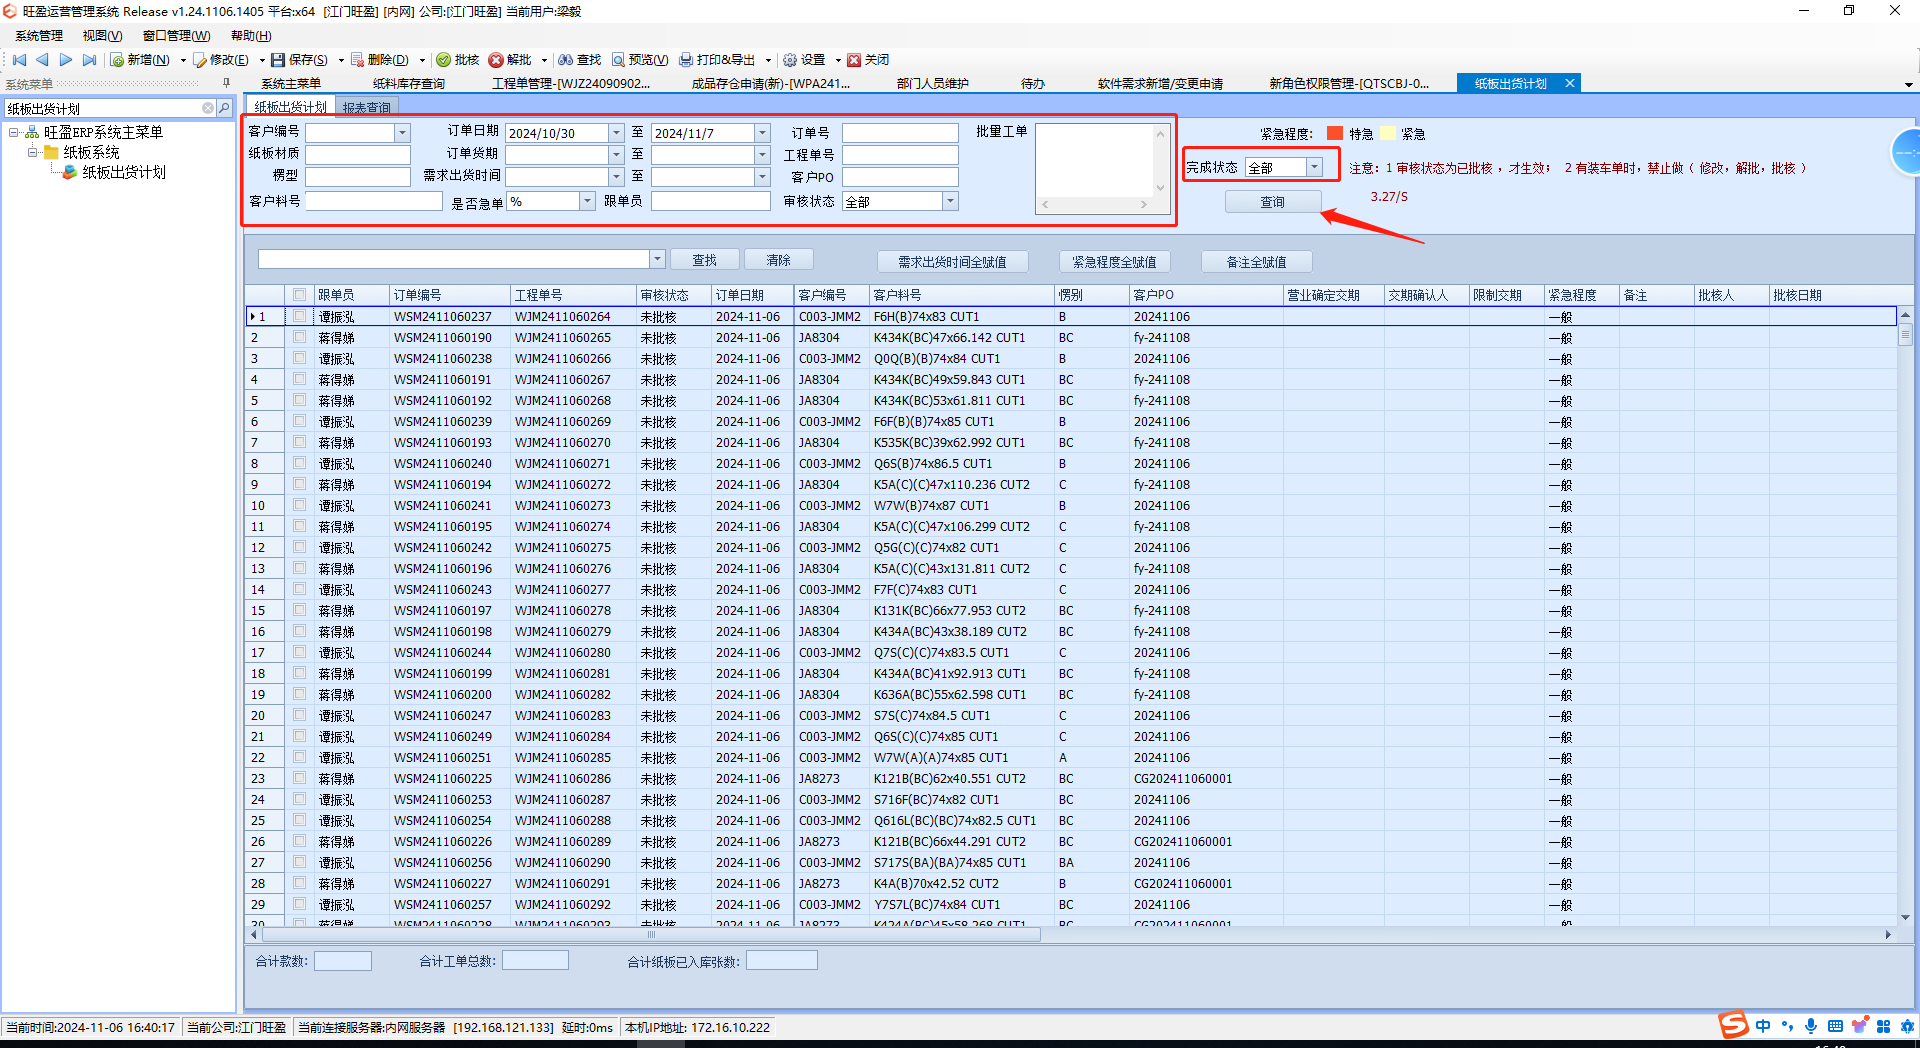Click into the 客户料号 input field

(374, 201)
